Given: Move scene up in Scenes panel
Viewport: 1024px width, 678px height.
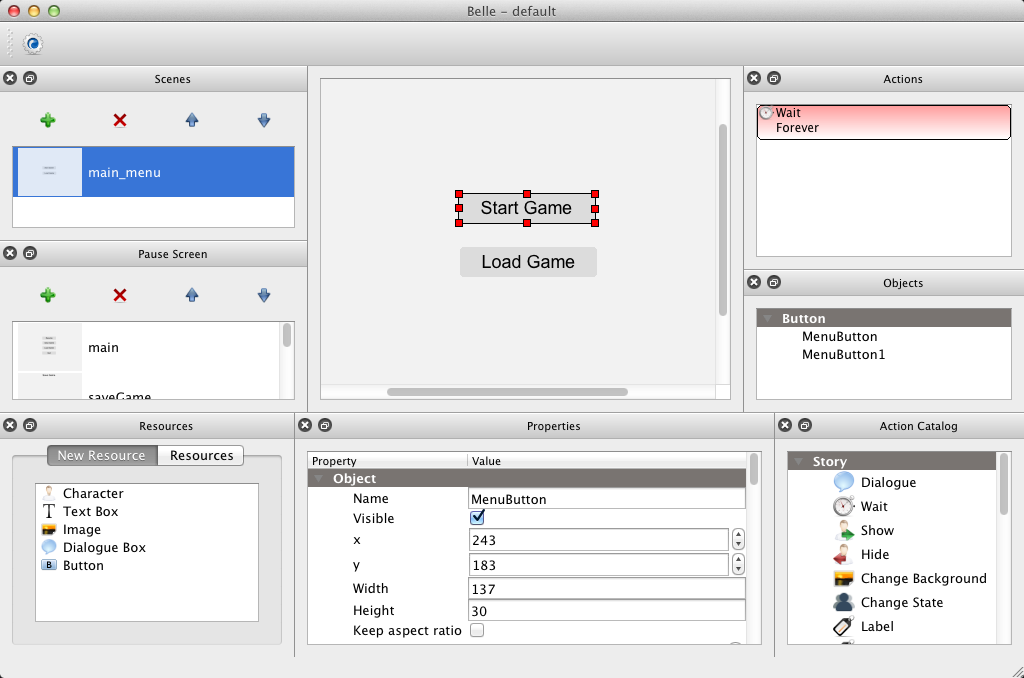Looking at the screenshot, I should point(191,120).
